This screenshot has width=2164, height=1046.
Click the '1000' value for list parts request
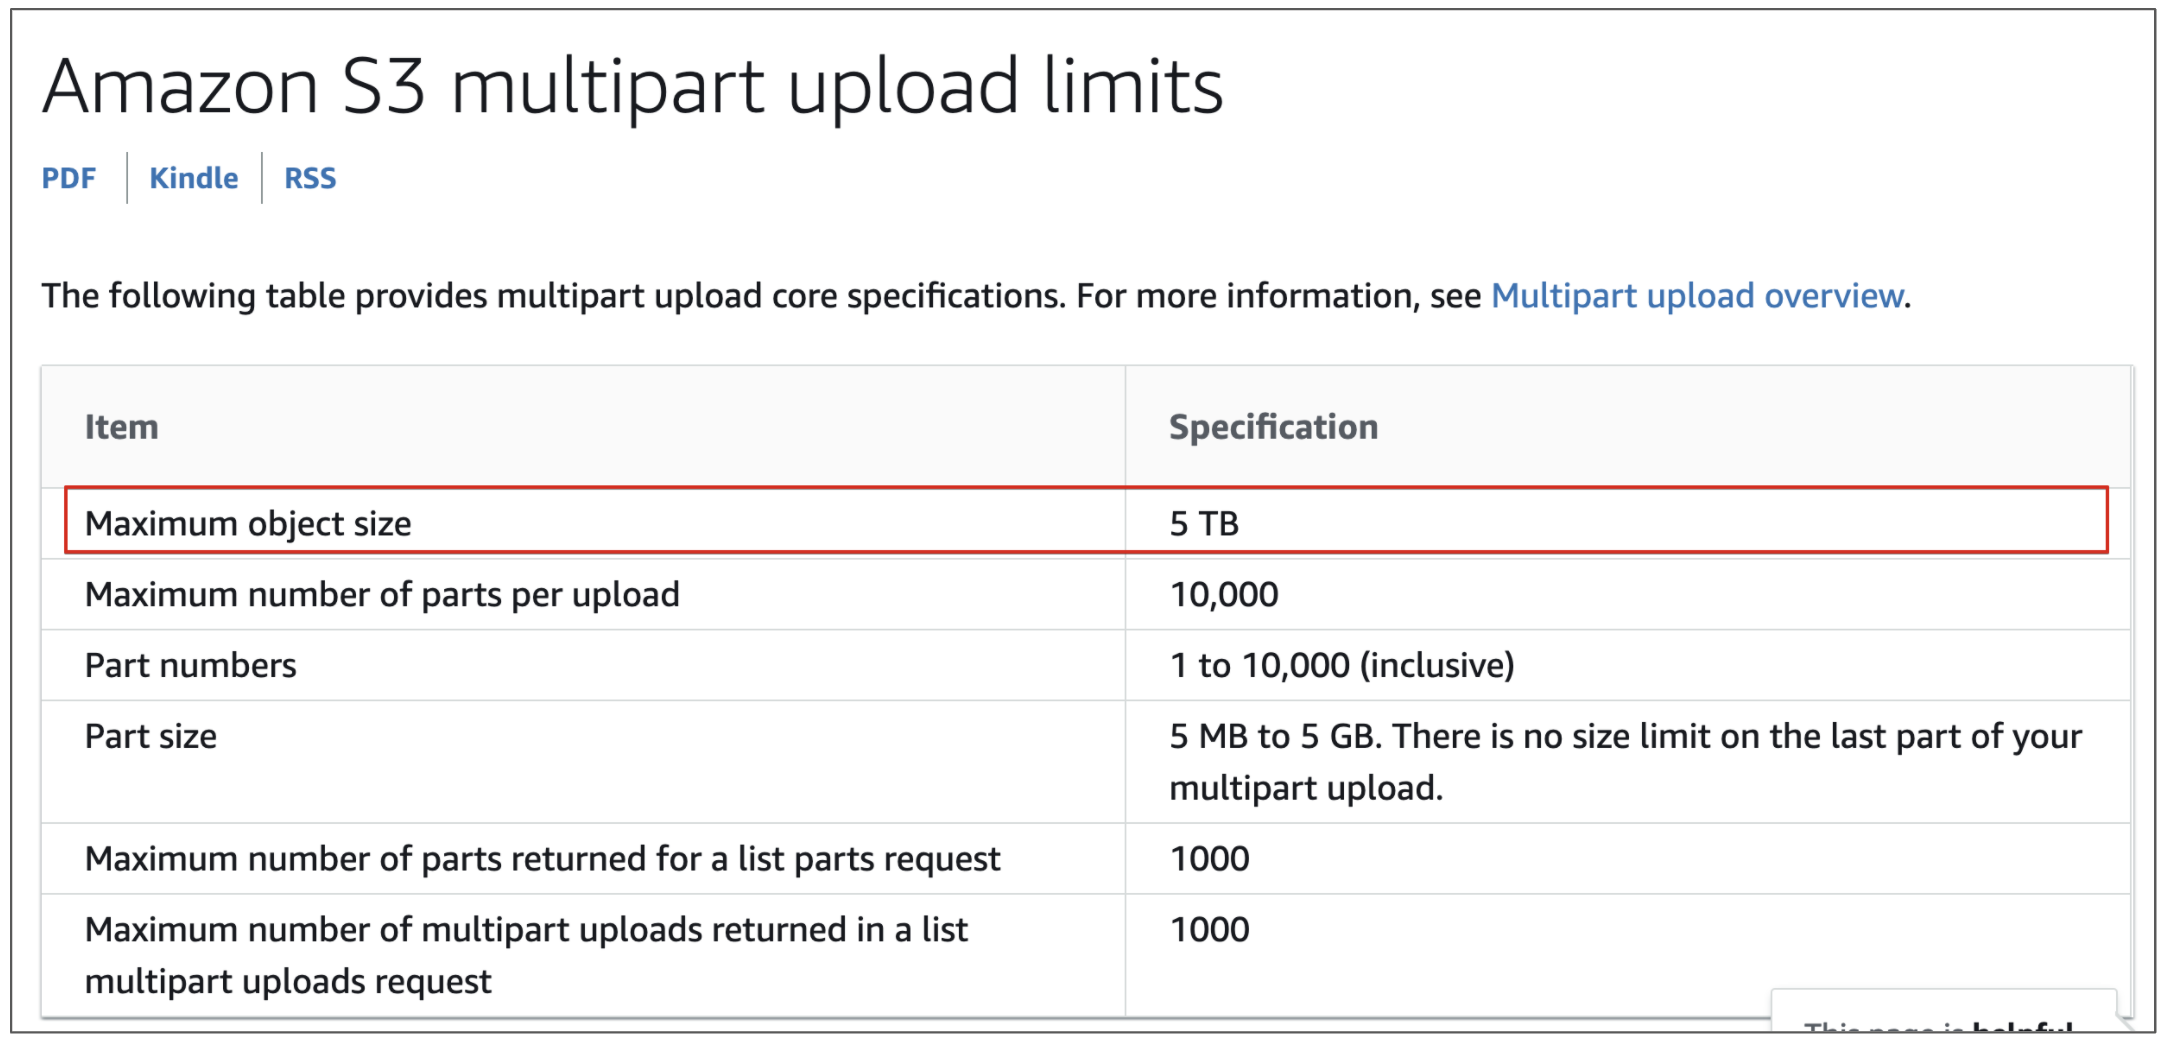pyautogui.click(x=1209, y=859)
